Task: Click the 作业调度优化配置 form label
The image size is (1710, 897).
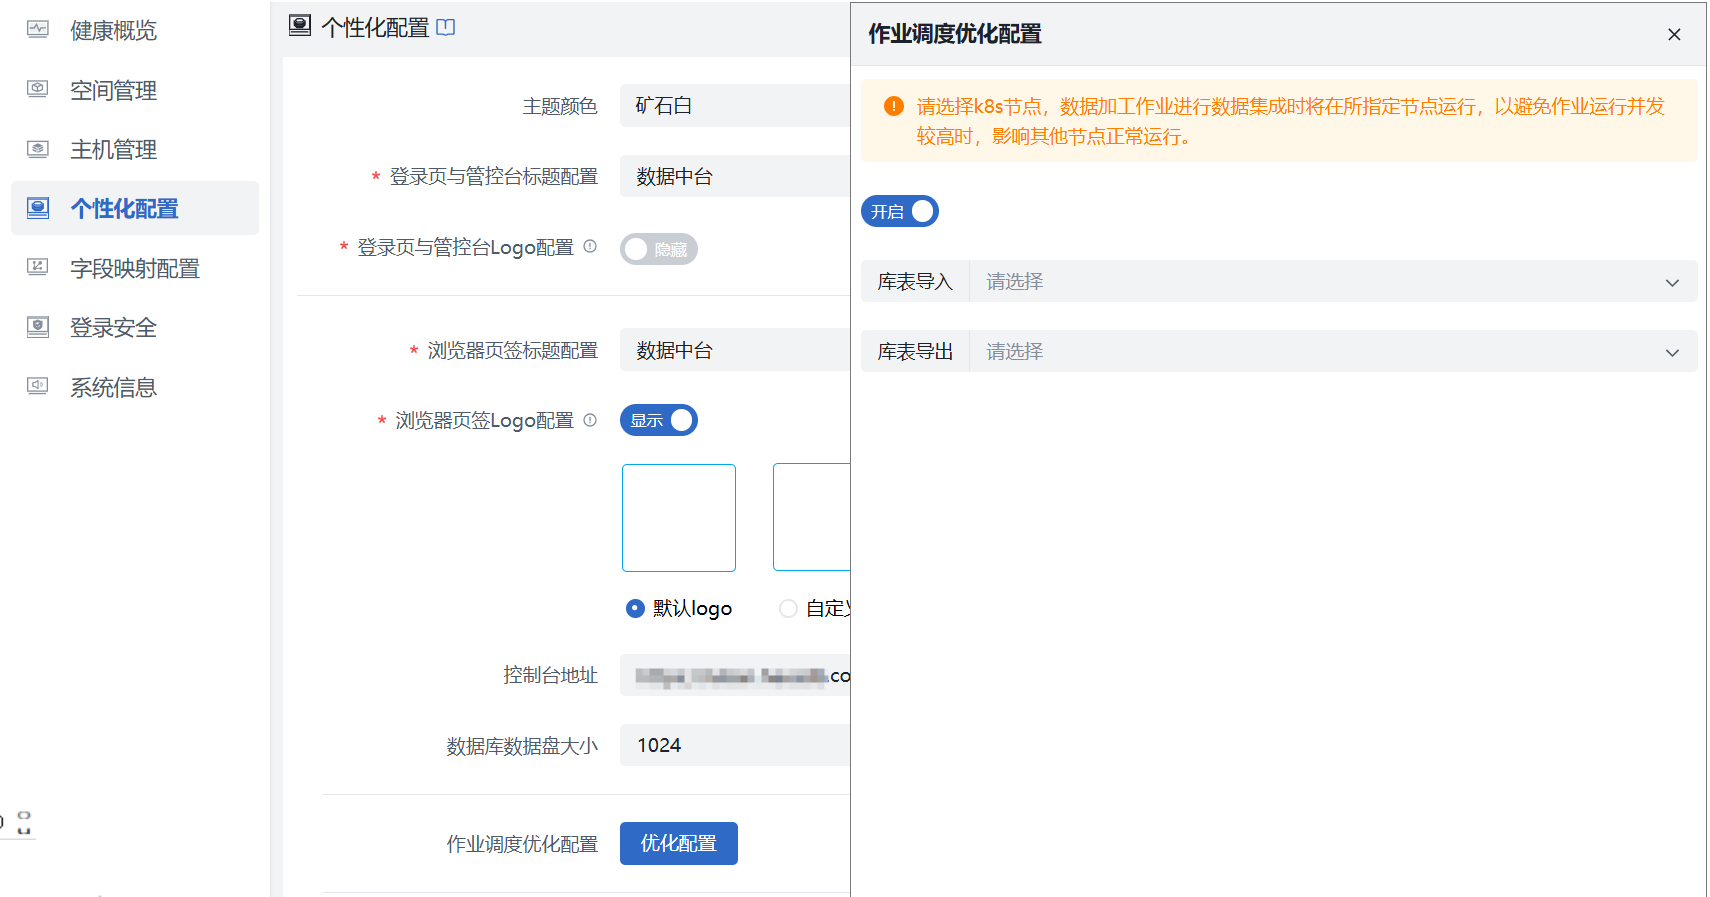Action: (x=522, y=844)
